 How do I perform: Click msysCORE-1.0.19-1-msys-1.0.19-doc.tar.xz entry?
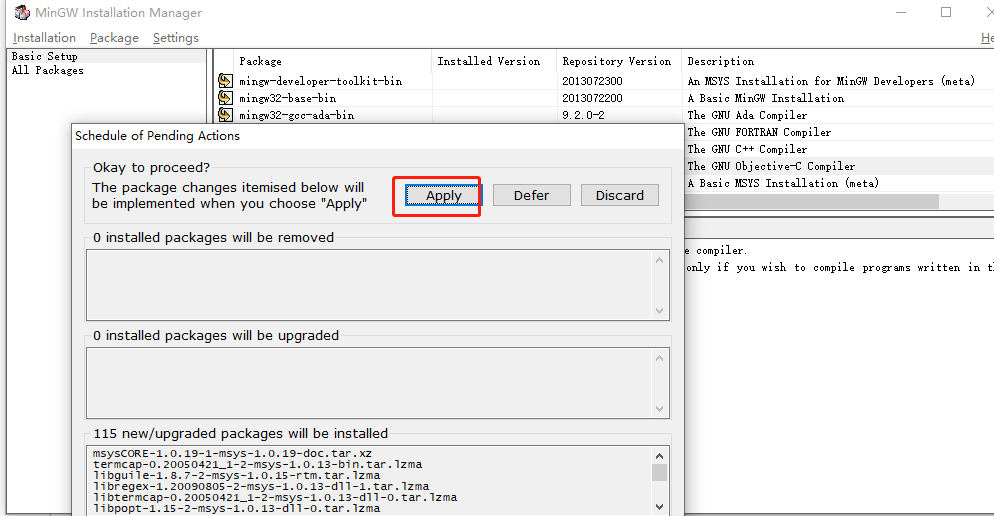(x=232, y=453)
